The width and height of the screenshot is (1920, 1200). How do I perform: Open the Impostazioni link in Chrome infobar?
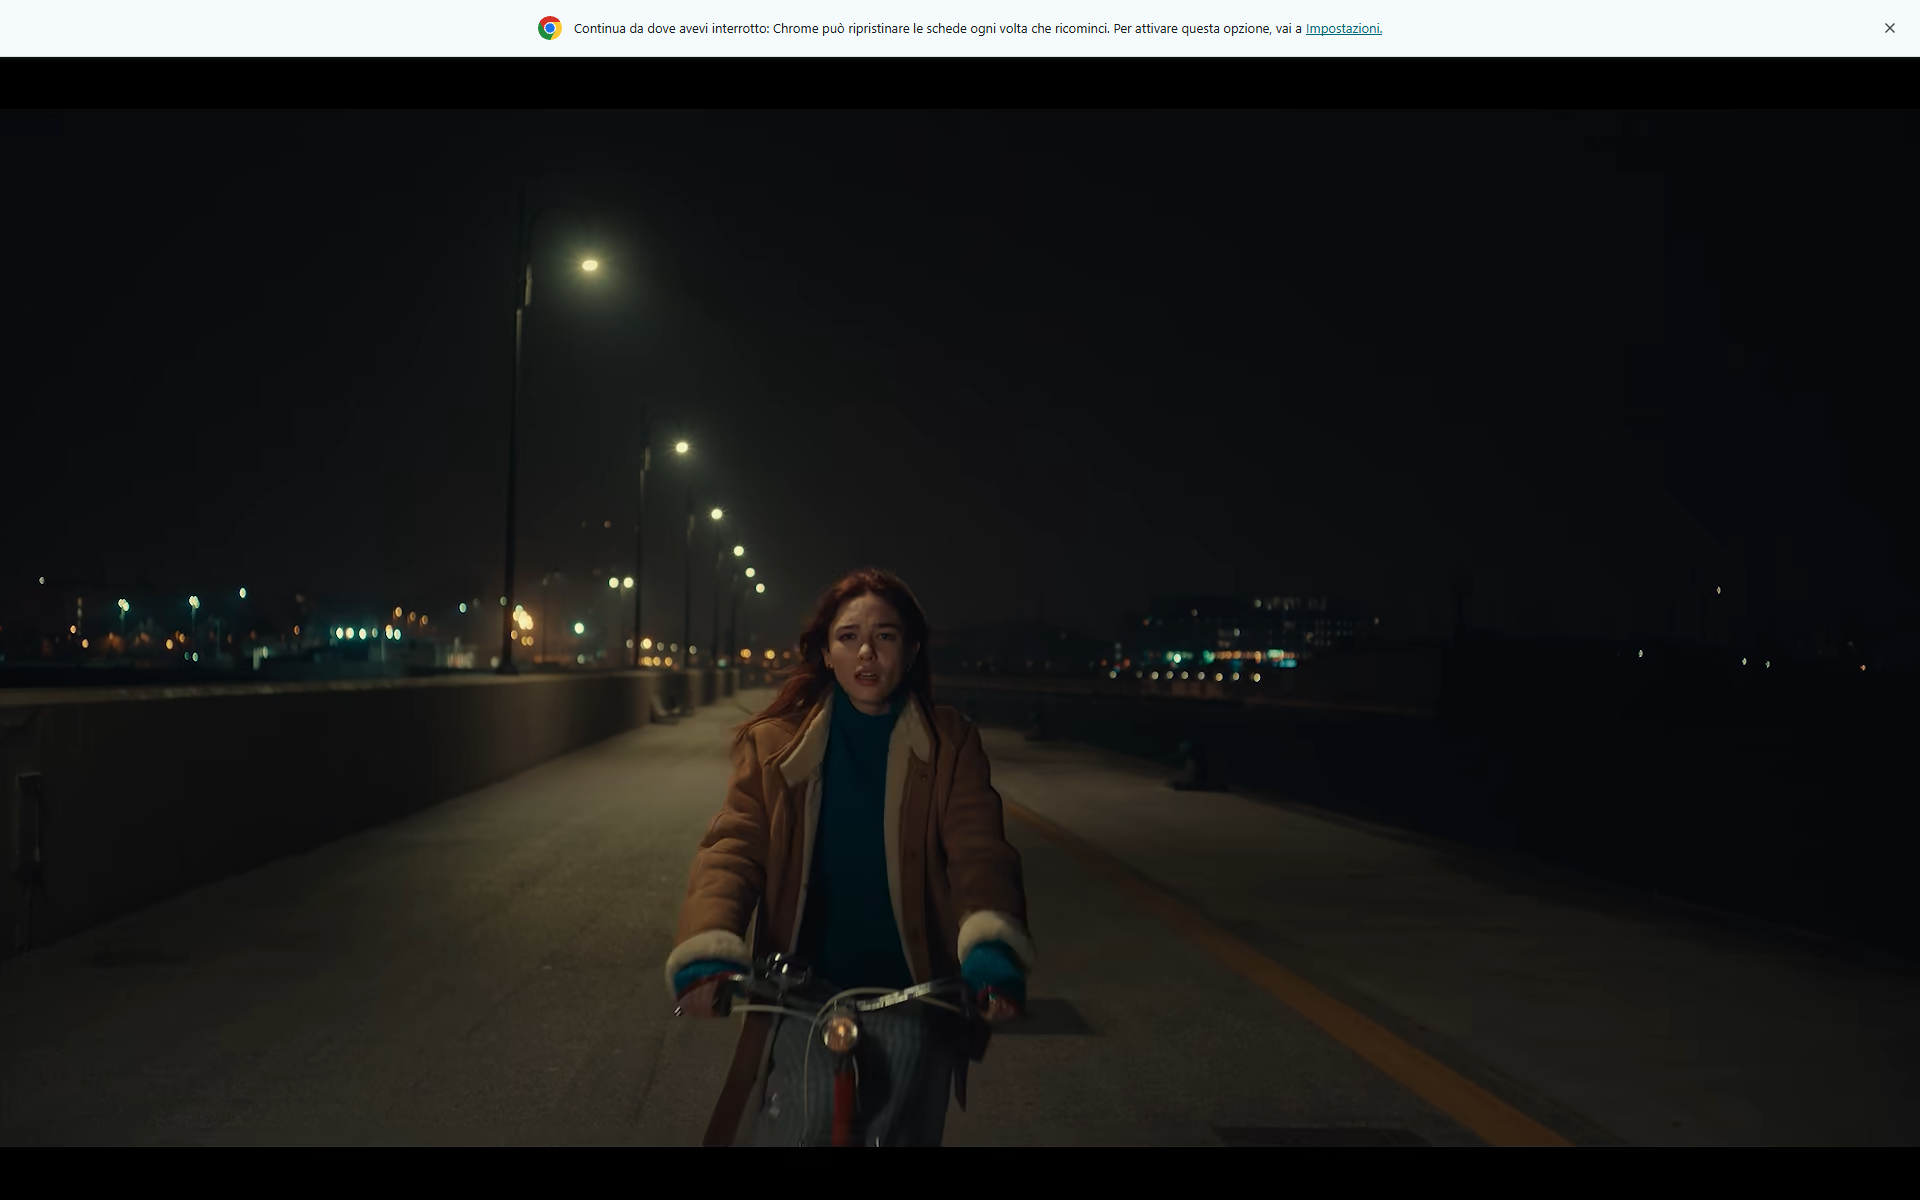pos(1343,29)
